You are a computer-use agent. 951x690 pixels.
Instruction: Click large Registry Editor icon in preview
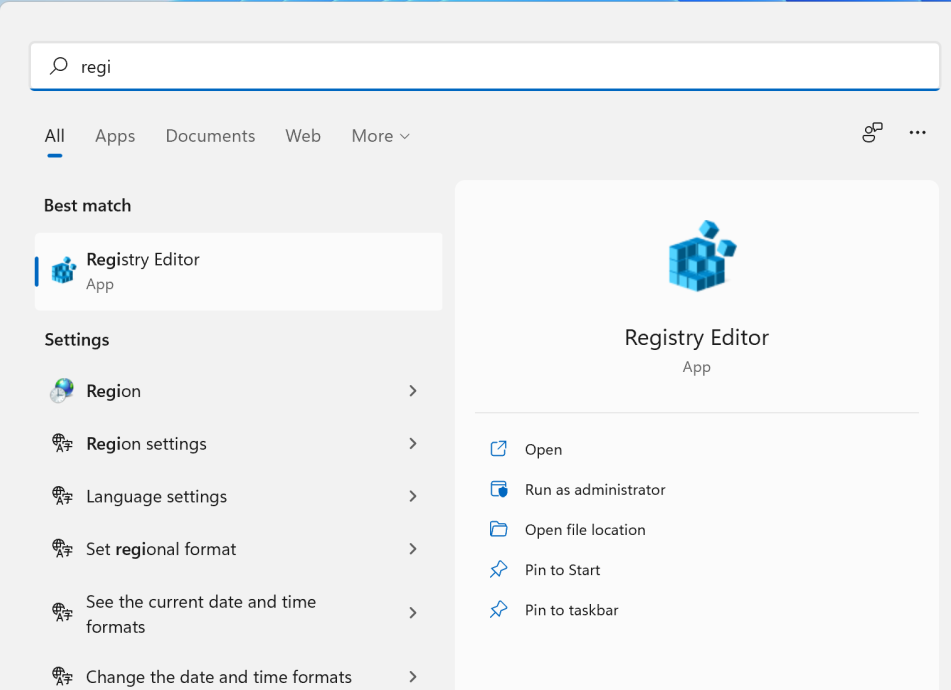pos(702,256)
